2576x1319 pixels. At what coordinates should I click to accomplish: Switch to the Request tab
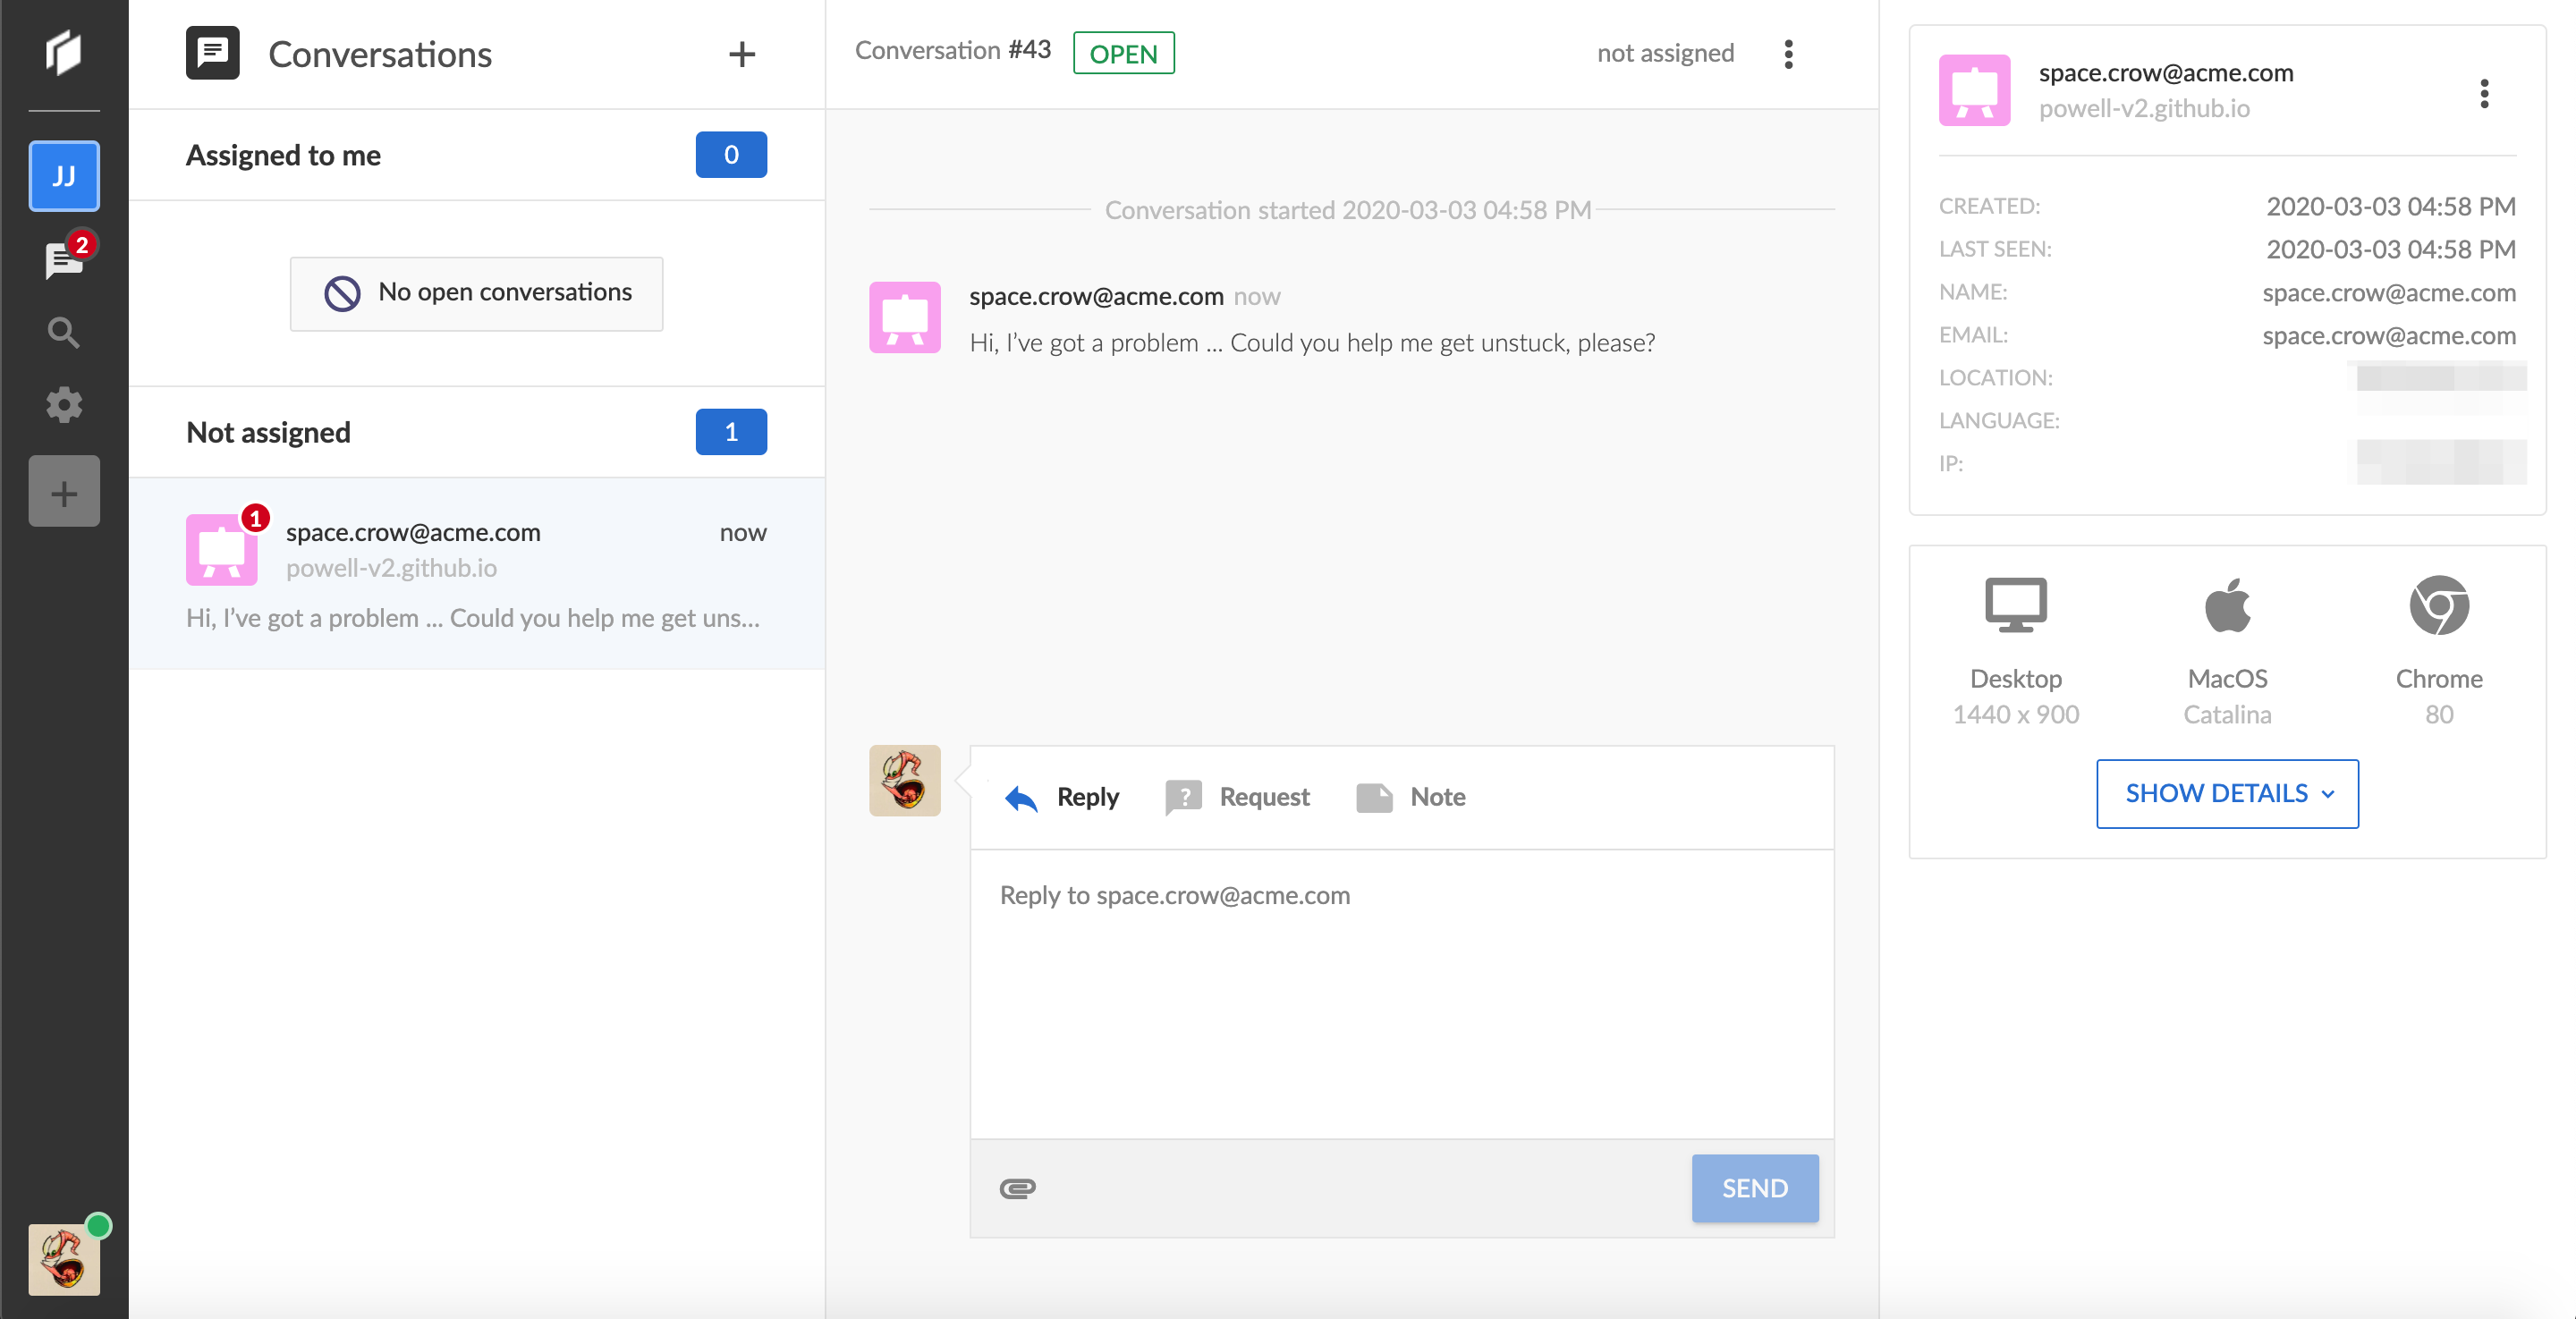tap(1238, 797)
